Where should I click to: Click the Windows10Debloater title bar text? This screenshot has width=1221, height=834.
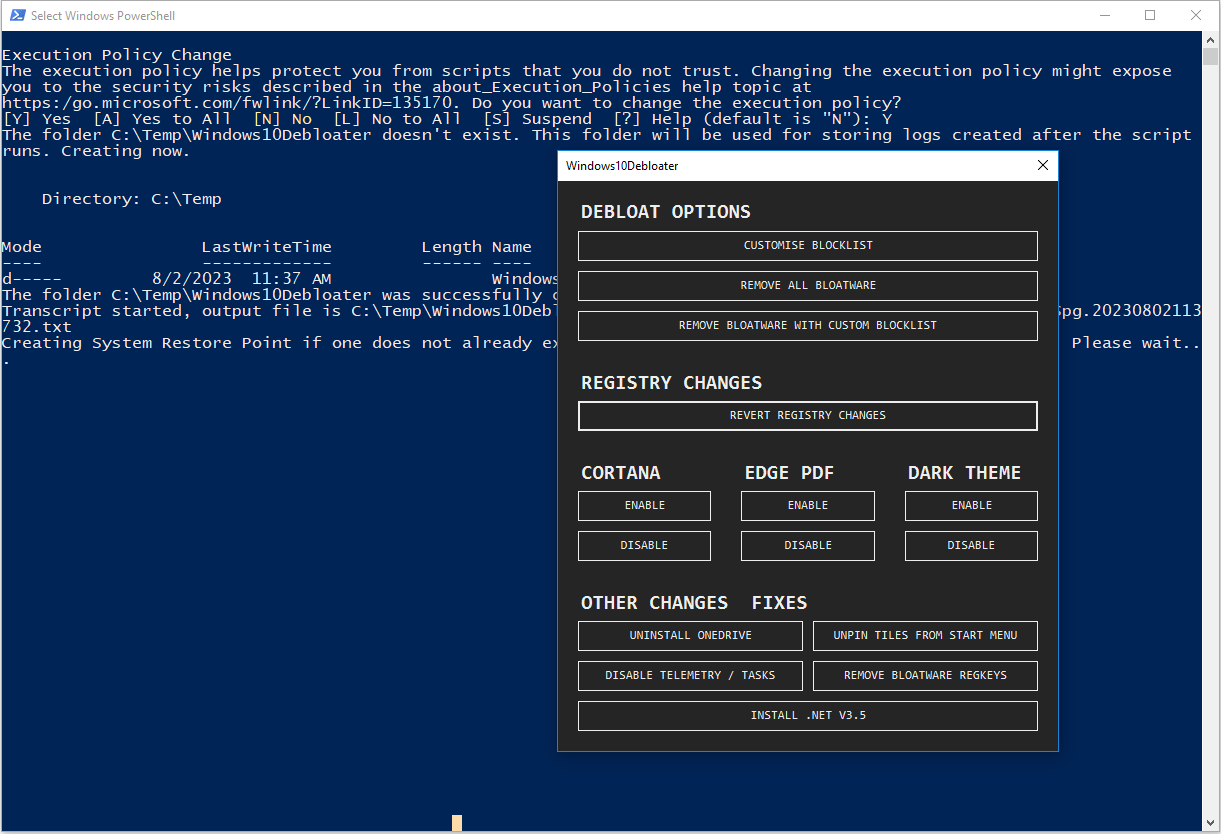click(x=622, y=166)
